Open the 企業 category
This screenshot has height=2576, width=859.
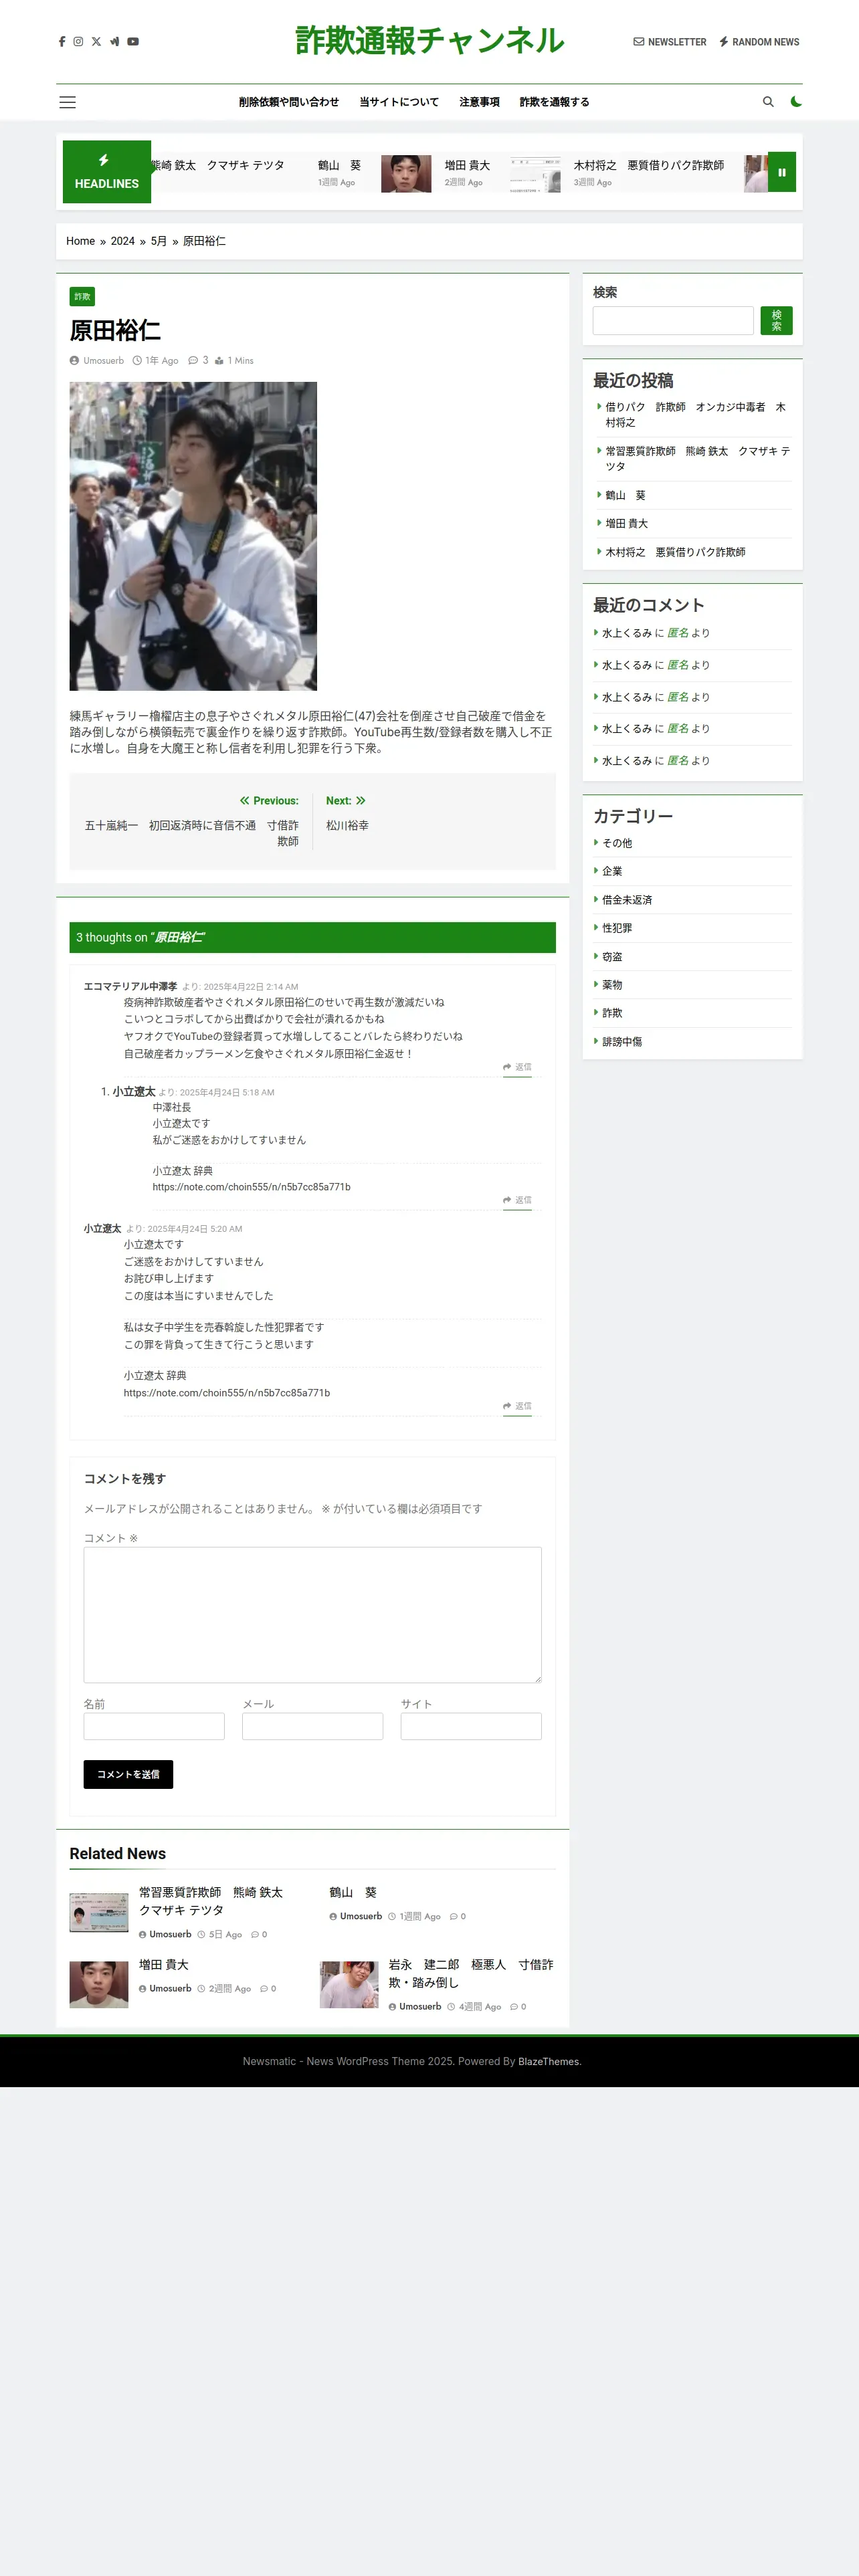tap(612, 871)
